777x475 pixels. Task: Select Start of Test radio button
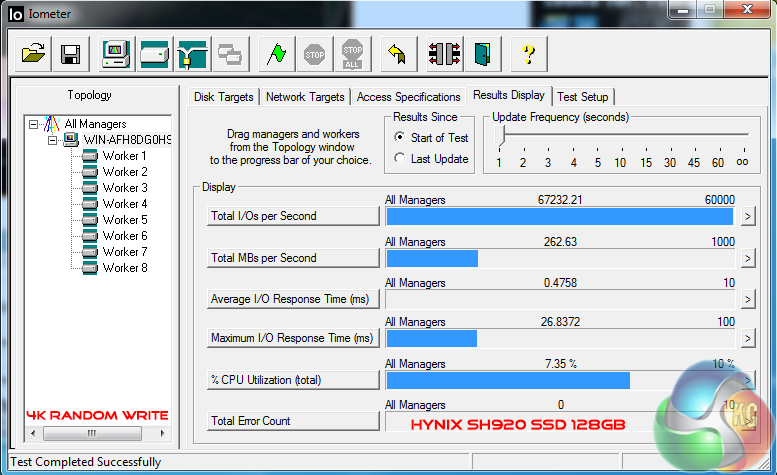coord(399,137)
